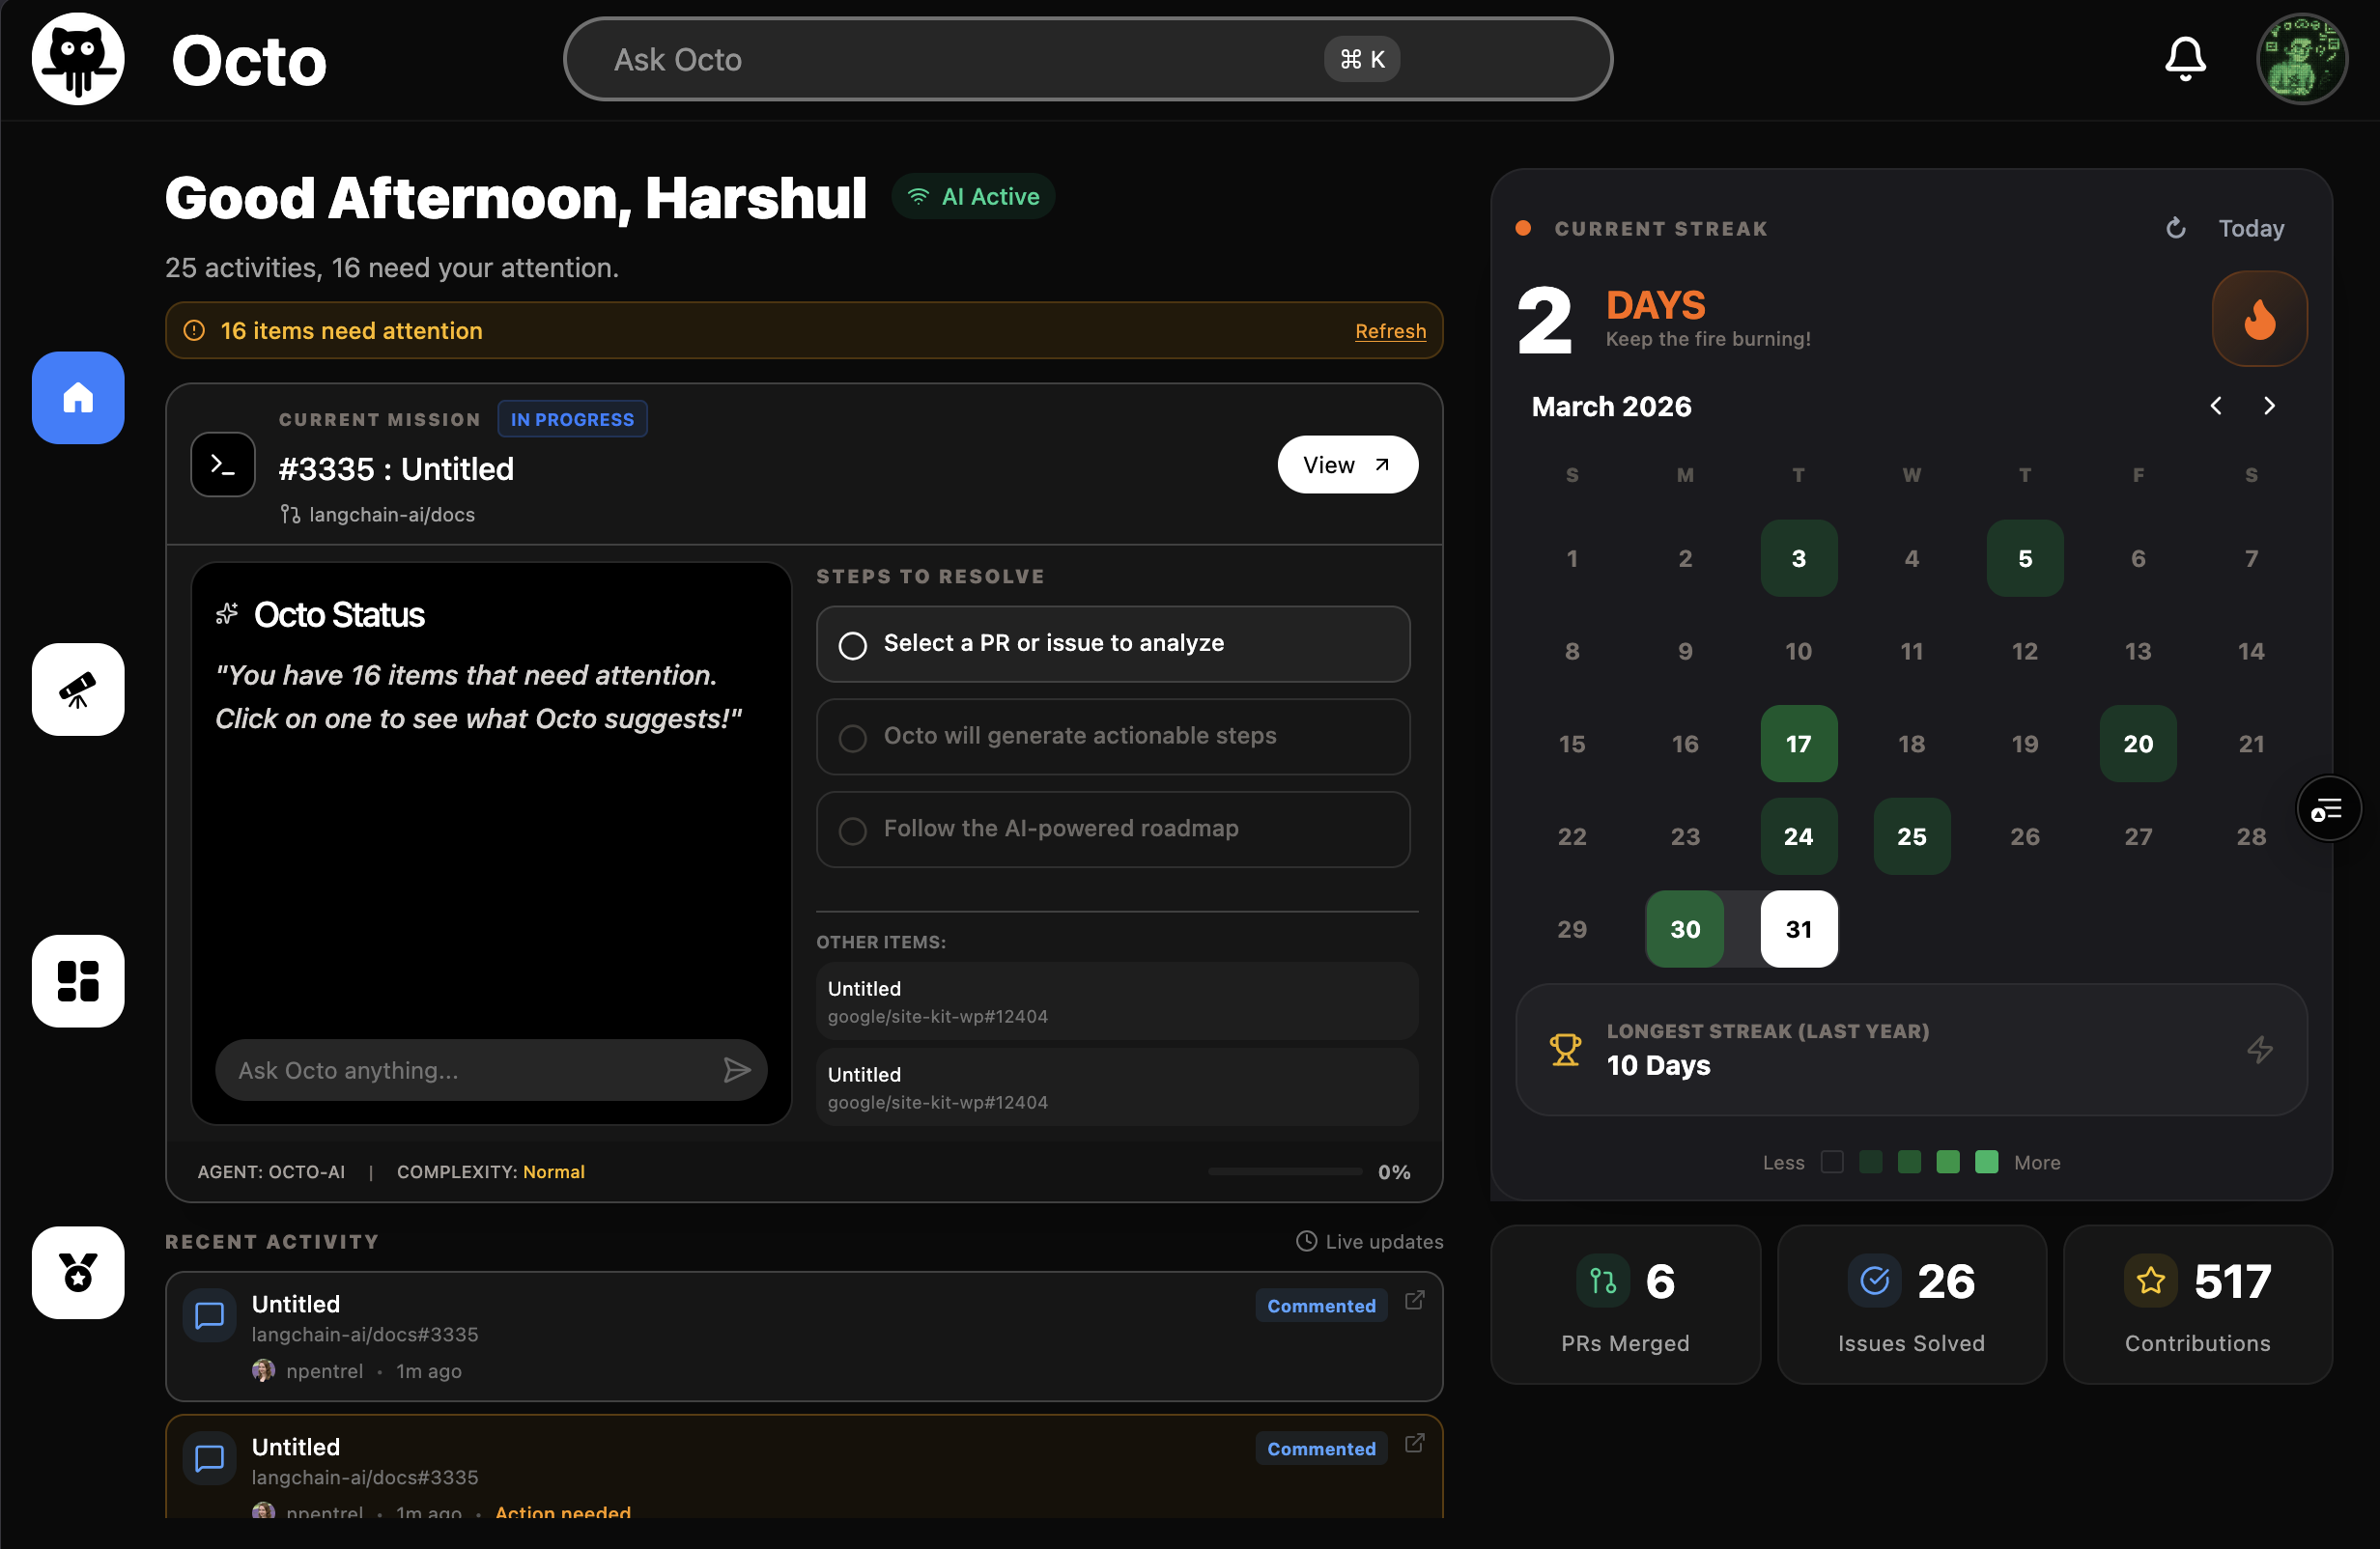Click the AI Active status badge
This screenshot has height=1549, width=2380.
pos(973,197)
